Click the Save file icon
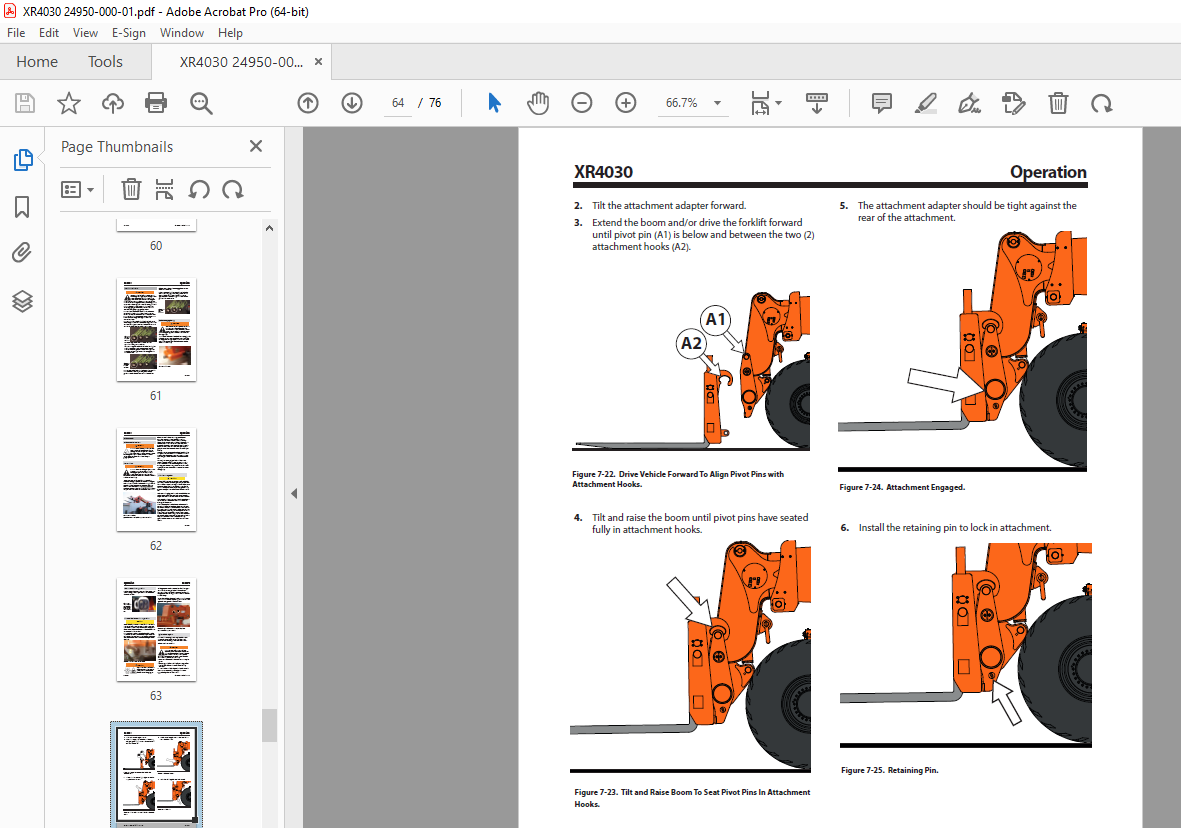 25,103
